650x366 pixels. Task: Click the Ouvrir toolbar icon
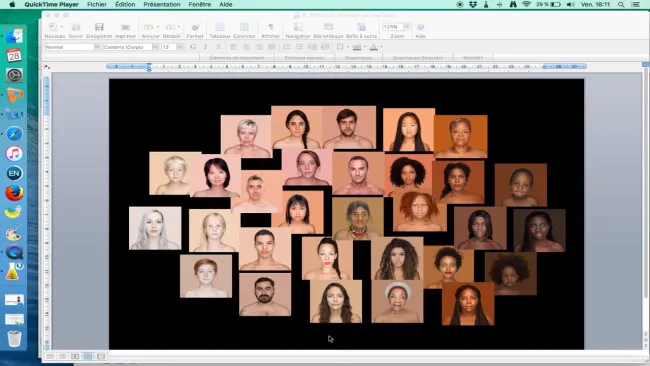point(75,27)
